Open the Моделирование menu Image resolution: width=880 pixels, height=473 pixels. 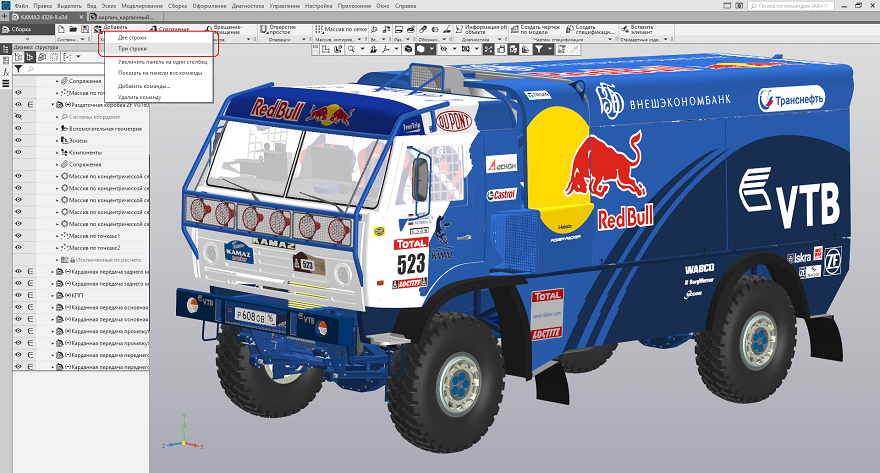(142, 6)
